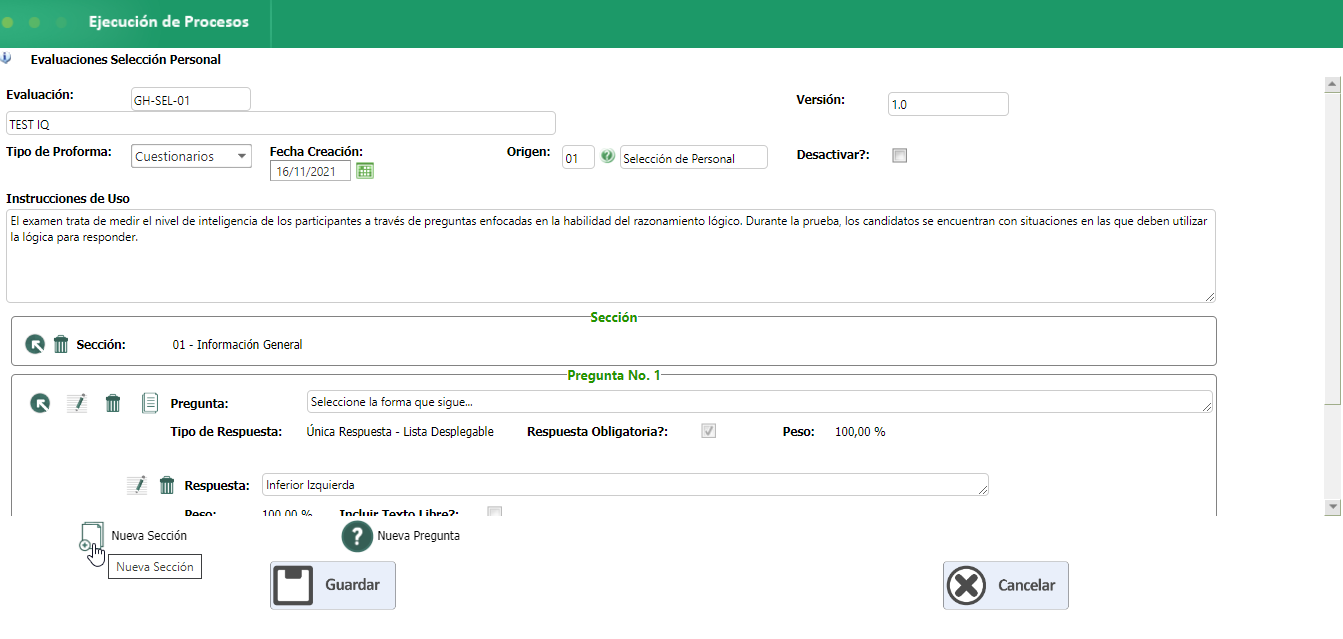1343x639 pixels.
Task: Click the Peso value 100,00 %
Action: coord(860,432)
